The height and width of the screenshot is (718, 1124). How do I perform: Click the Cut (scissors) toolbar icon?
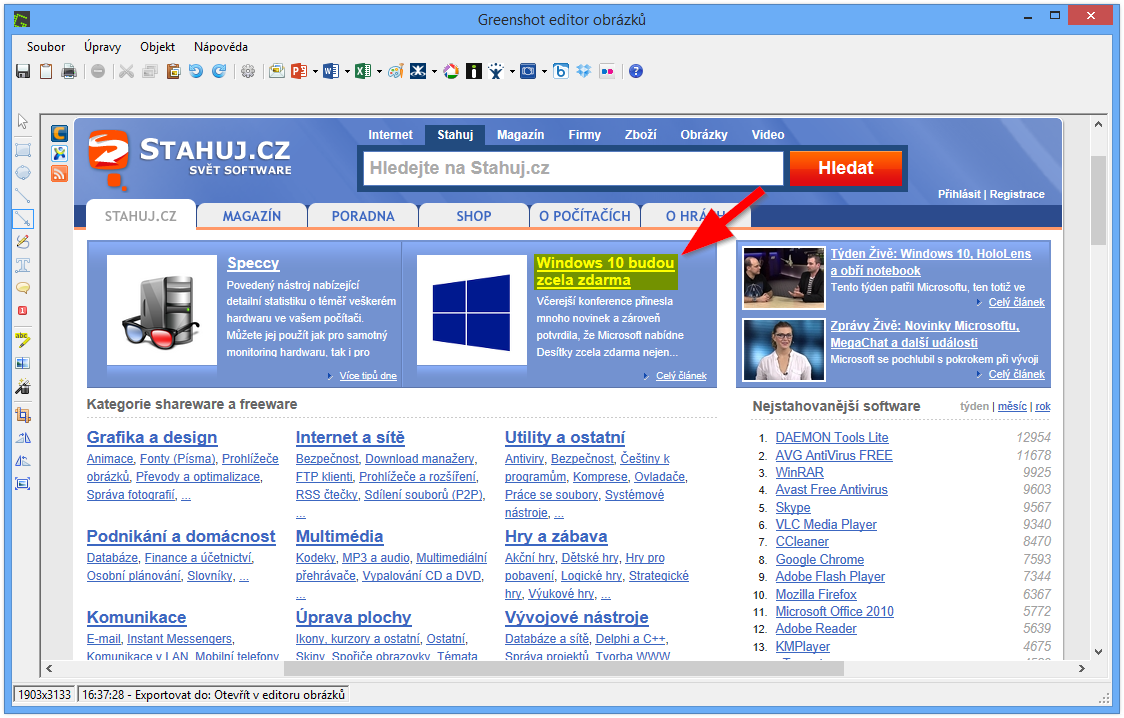[126, 71]
